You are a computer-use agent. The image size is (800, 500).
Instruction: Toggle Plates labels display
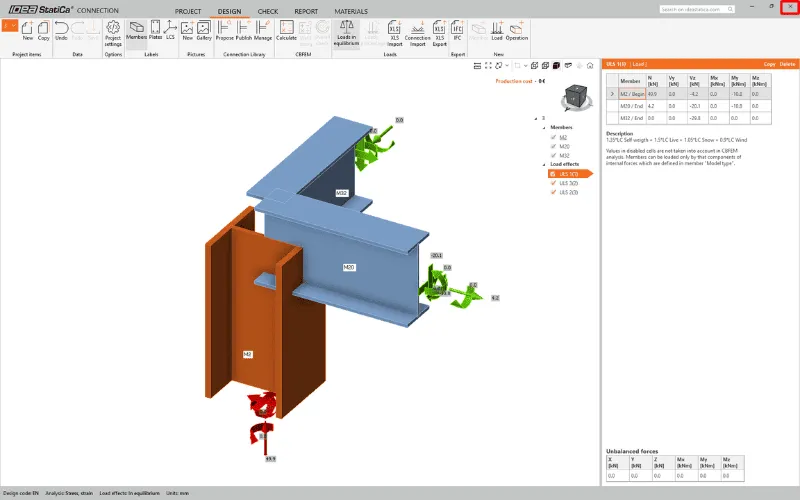pos(156,32)
